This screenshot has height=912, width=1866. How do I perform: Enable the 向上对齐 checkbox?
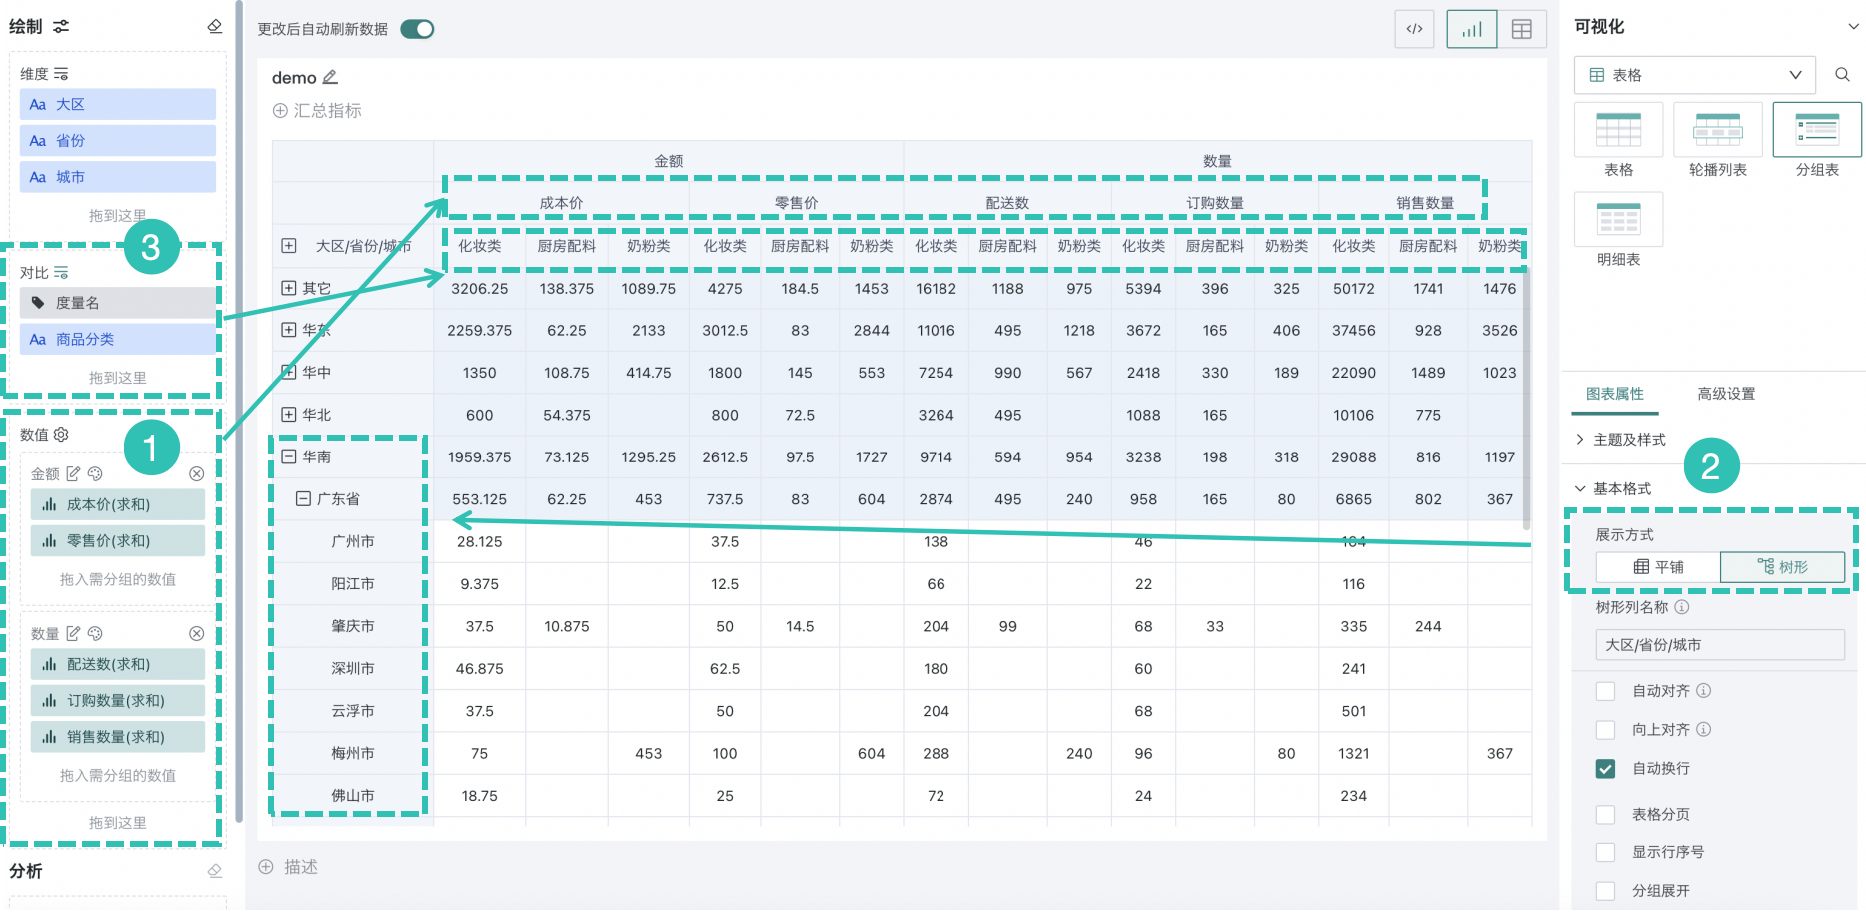point(1606,730)
